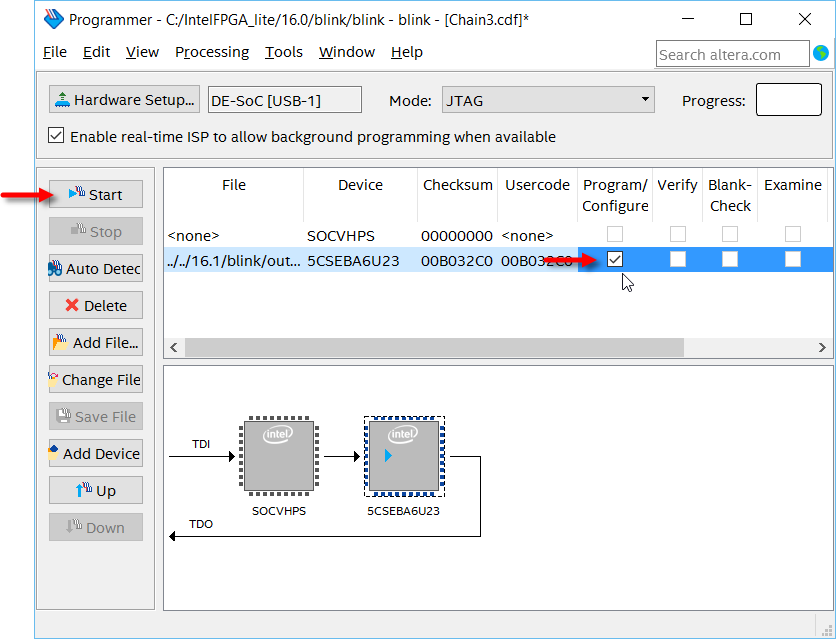The height and width of the screenshot is (639, 836).
Task: Click the Search altera.com field
Action: coord(733,54)
